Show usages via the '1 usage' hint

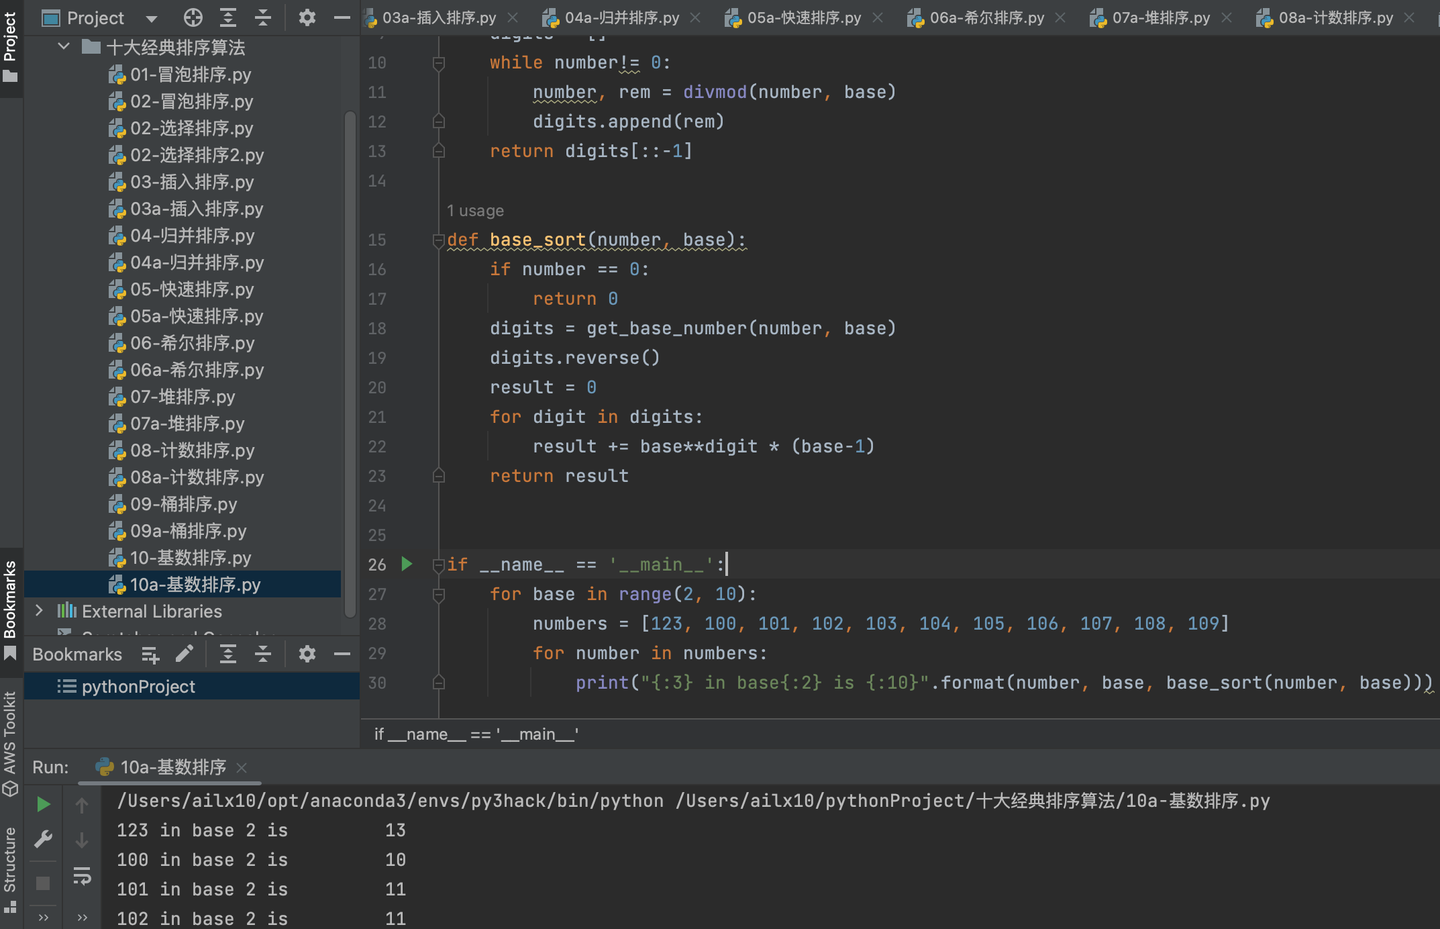pyautogui.click(x=475, y=211)
